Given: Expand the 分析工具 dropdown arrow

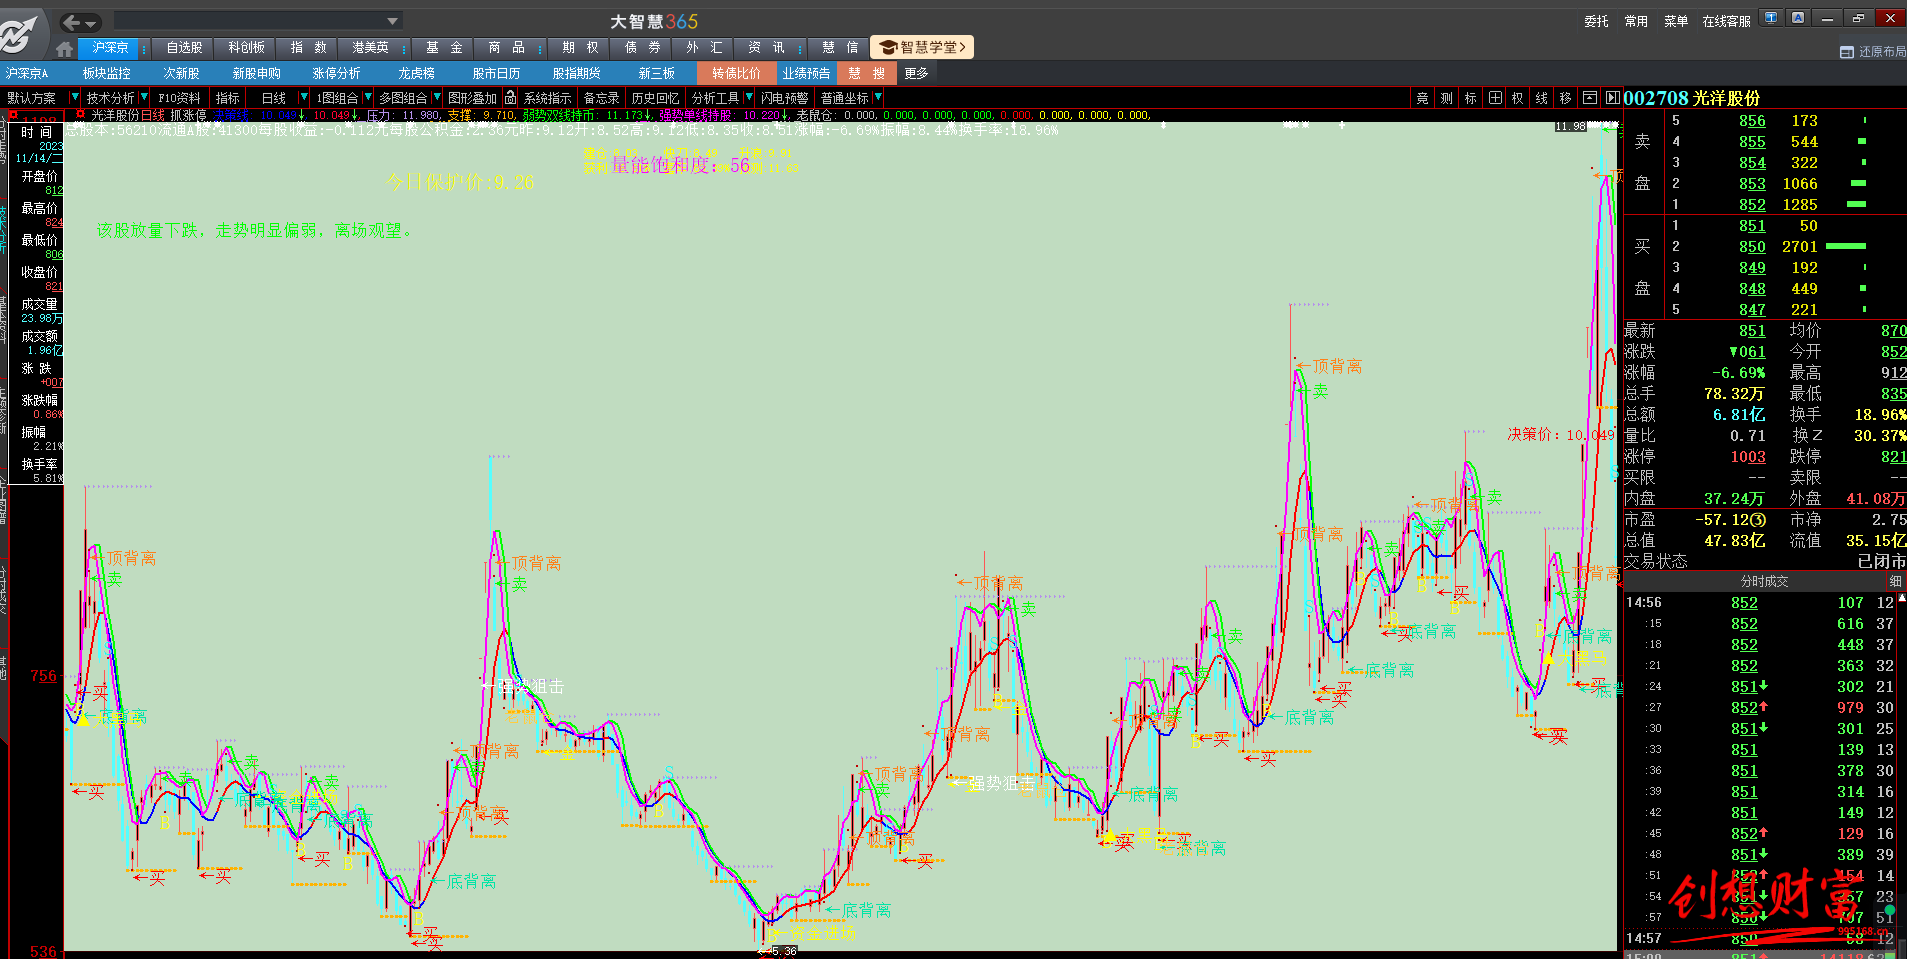Looking at the screenshot, I should 747,97.
